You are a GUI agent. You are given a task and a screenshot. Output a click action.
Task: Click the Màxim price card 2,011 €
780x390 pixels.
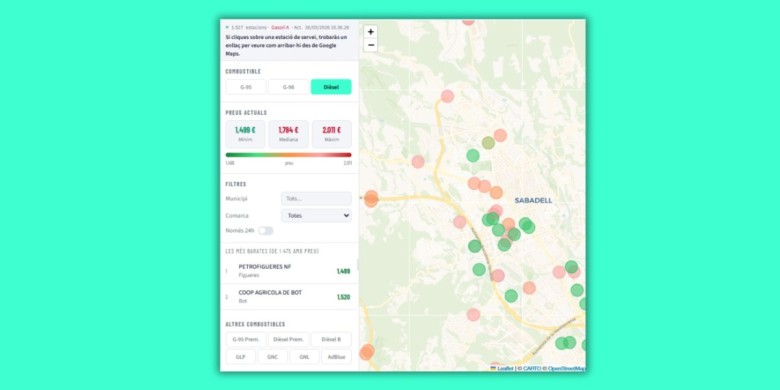(x=332, y=134)
